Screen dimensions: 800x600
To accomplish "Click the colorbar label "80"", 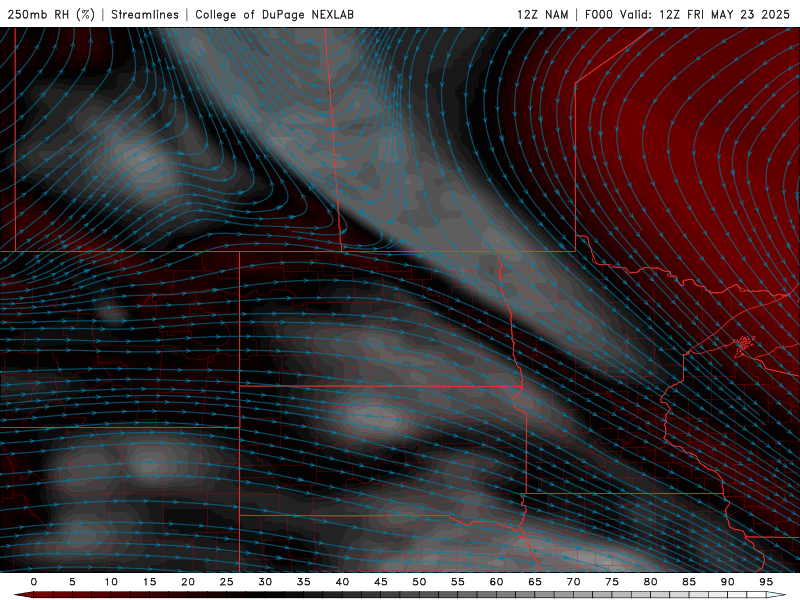I will tap(650, 582).
